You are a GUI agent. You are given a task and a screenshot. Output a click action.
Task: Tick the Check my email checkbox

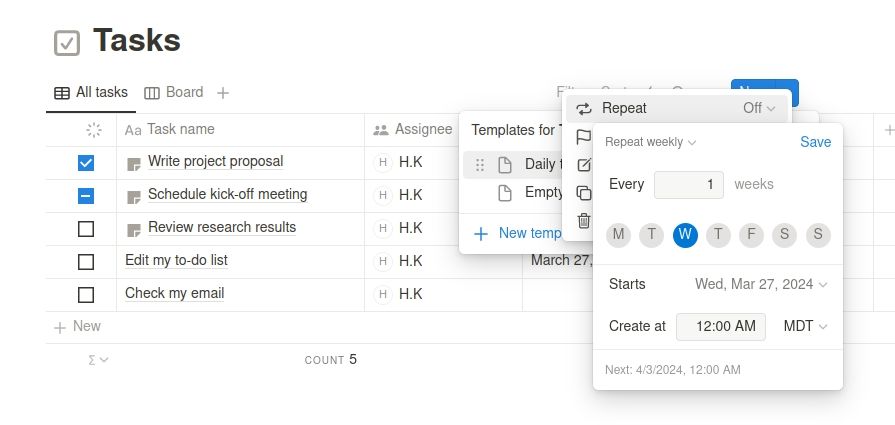point(86,294)
